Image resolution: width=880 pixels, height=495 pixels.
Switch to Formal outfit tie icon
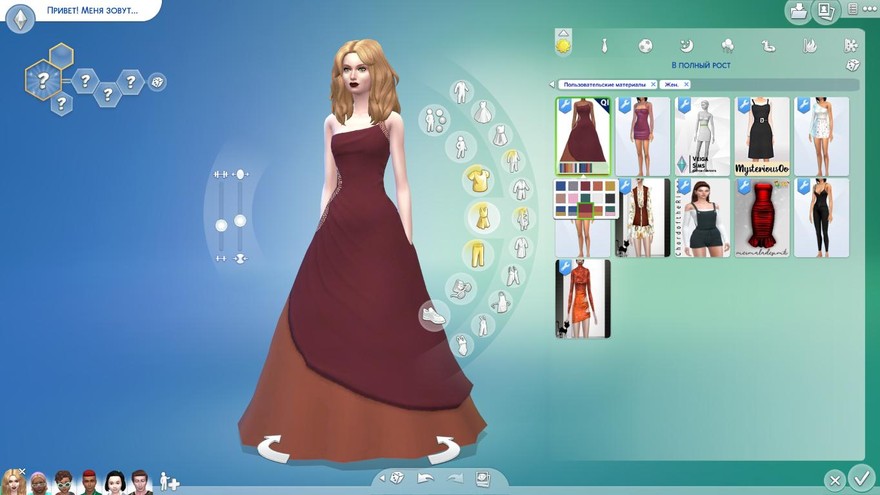(x=604, y=45)
